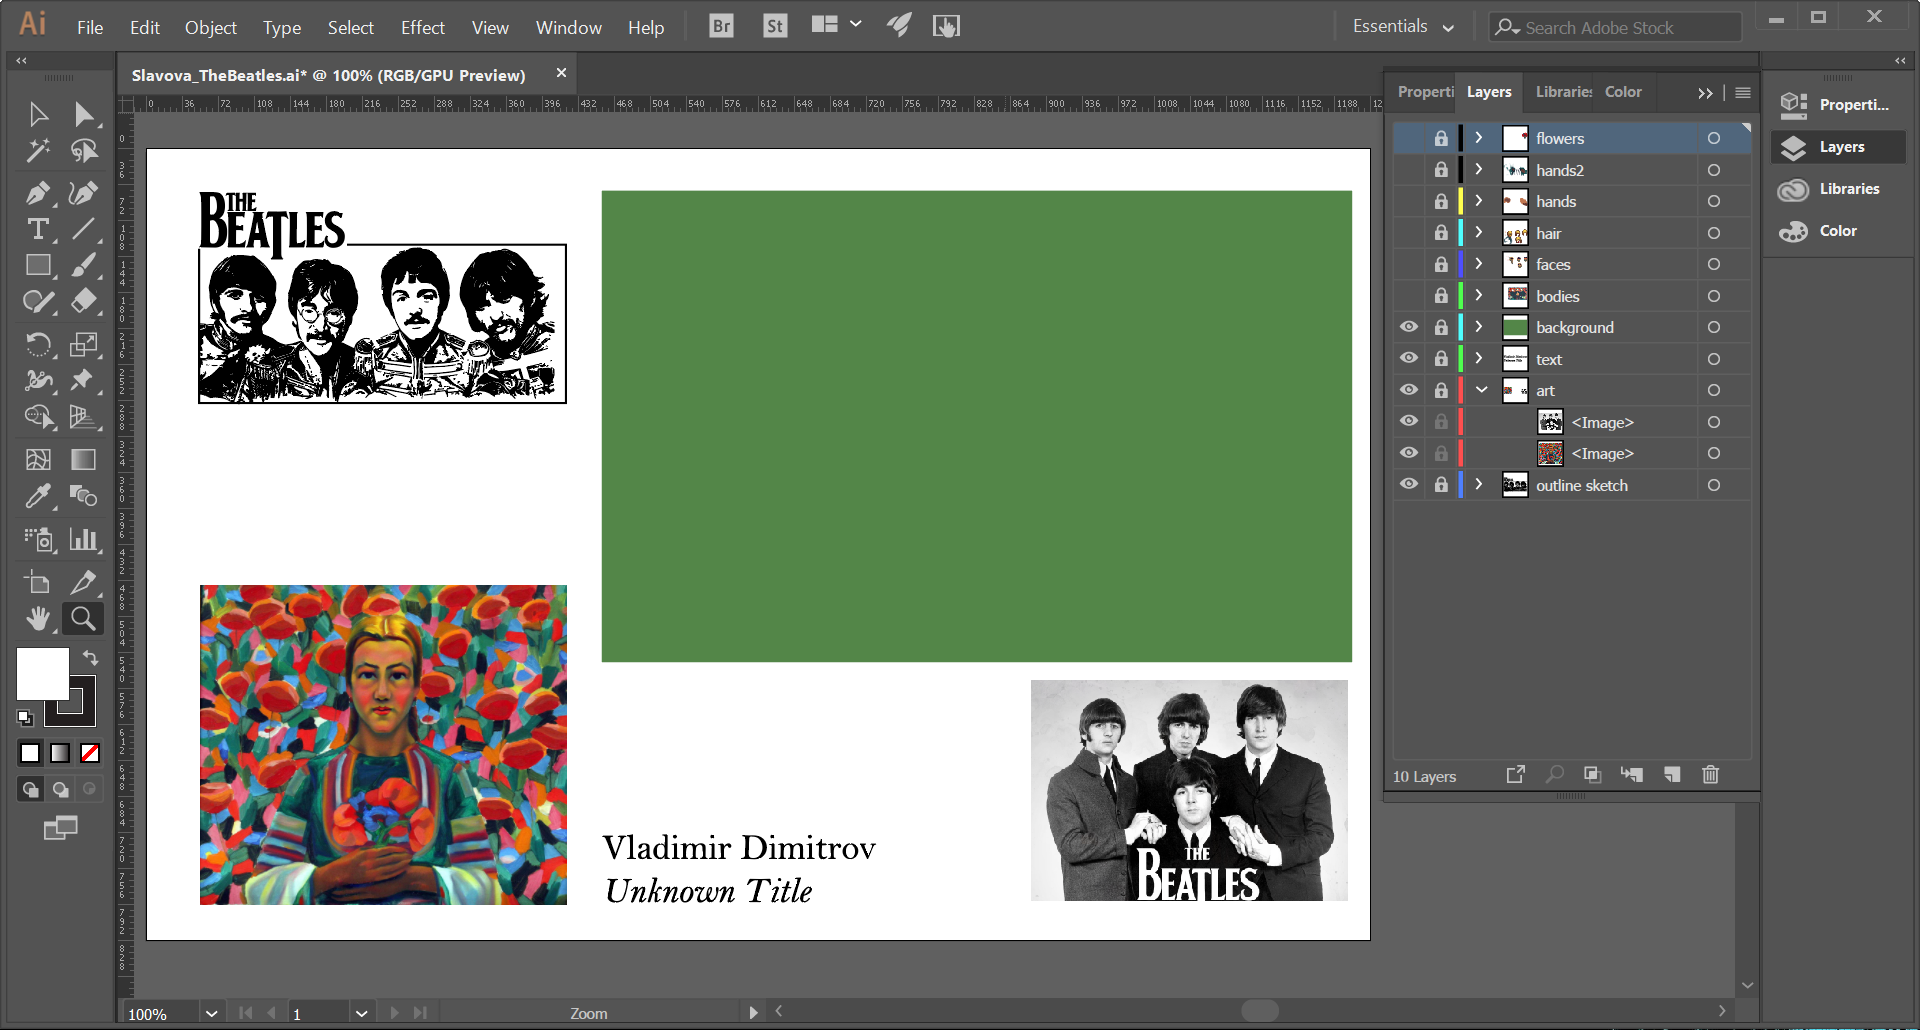Select the first <Image> sublayer thumbnail

(x=1550, y=422)
